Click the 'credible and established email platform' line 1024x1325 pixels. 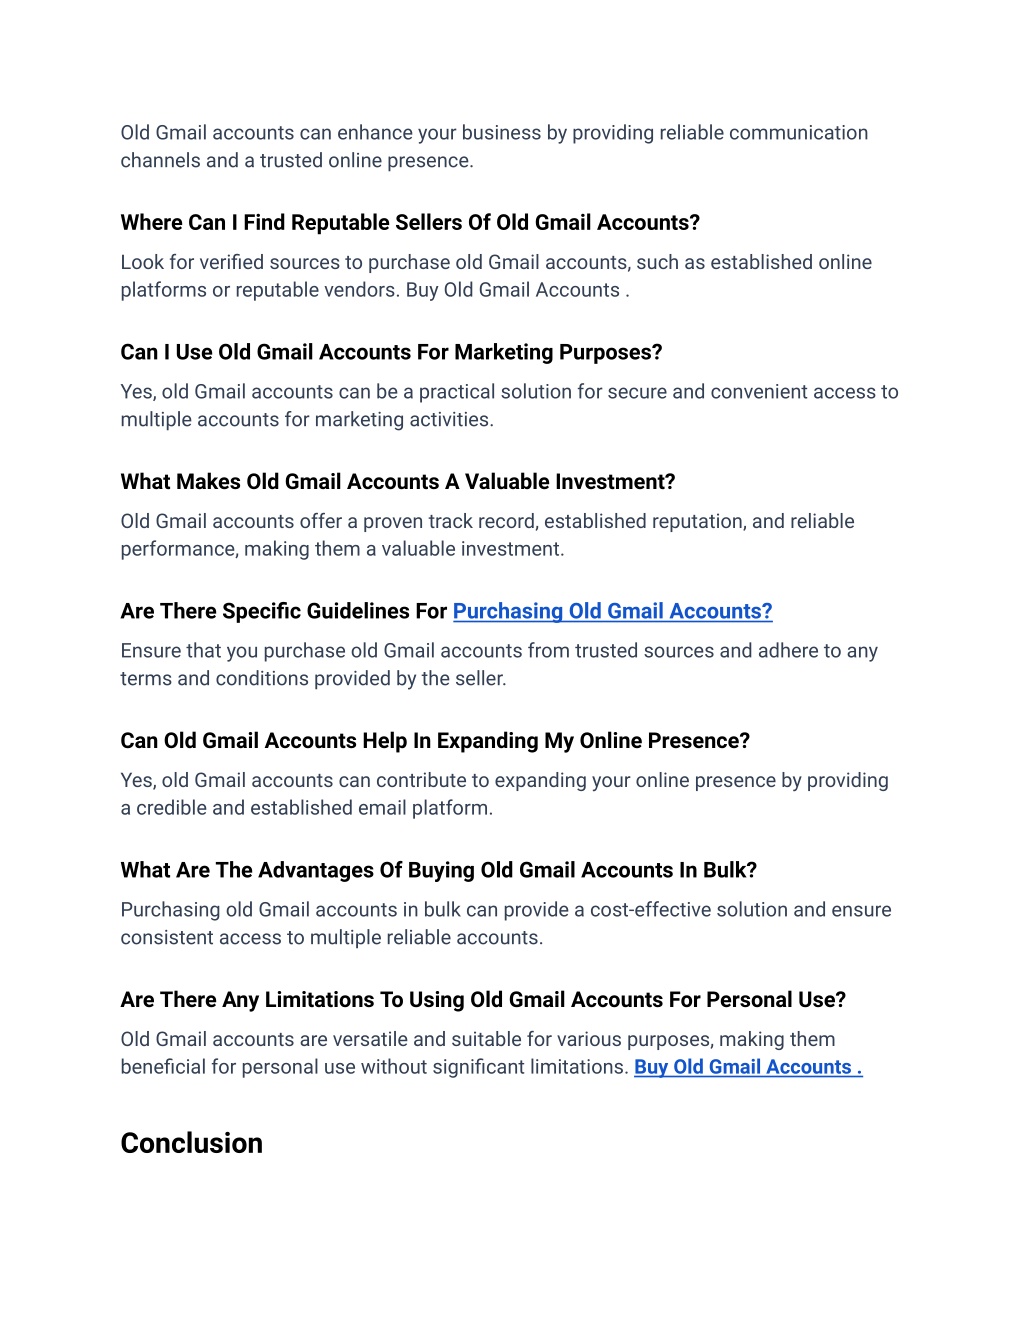pyautogui.click(x=307, y=808)
